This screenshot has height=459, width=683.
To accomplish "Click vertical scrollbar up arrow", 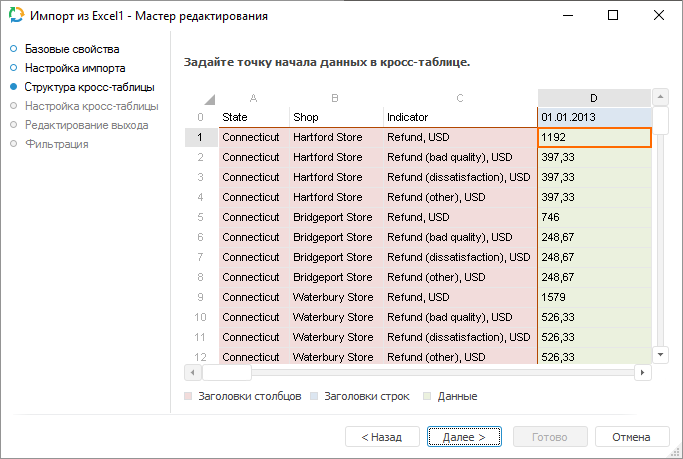I will tap(660, 98).
